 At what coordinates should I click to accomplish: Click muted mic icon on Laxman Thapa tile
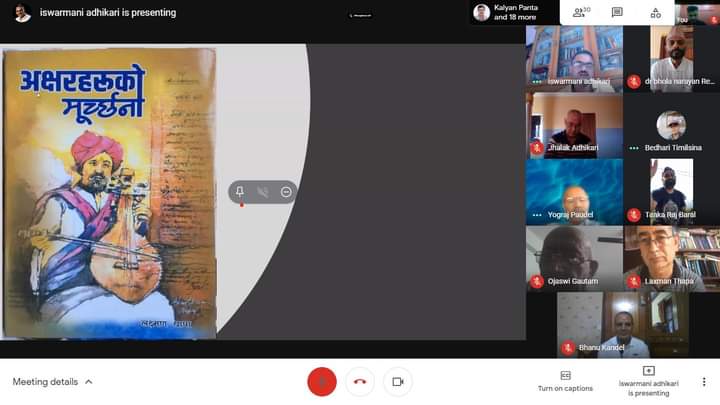634,281
